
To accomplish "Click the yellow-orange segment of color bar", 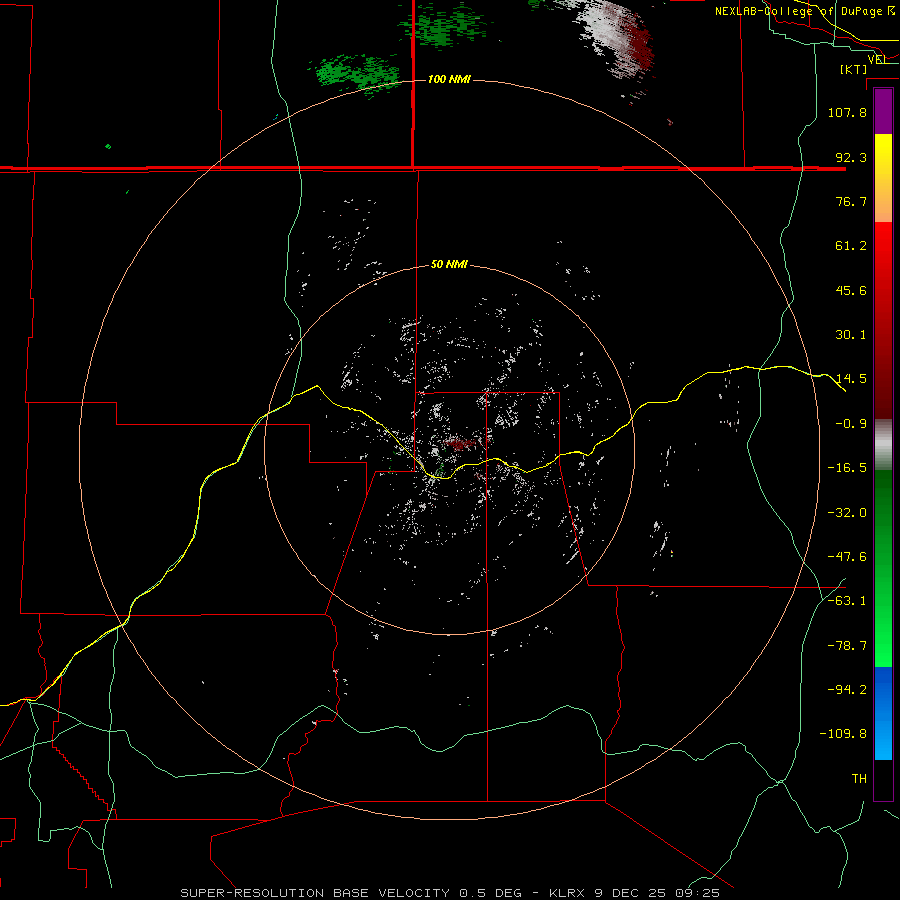I will (x=883, y=178).
